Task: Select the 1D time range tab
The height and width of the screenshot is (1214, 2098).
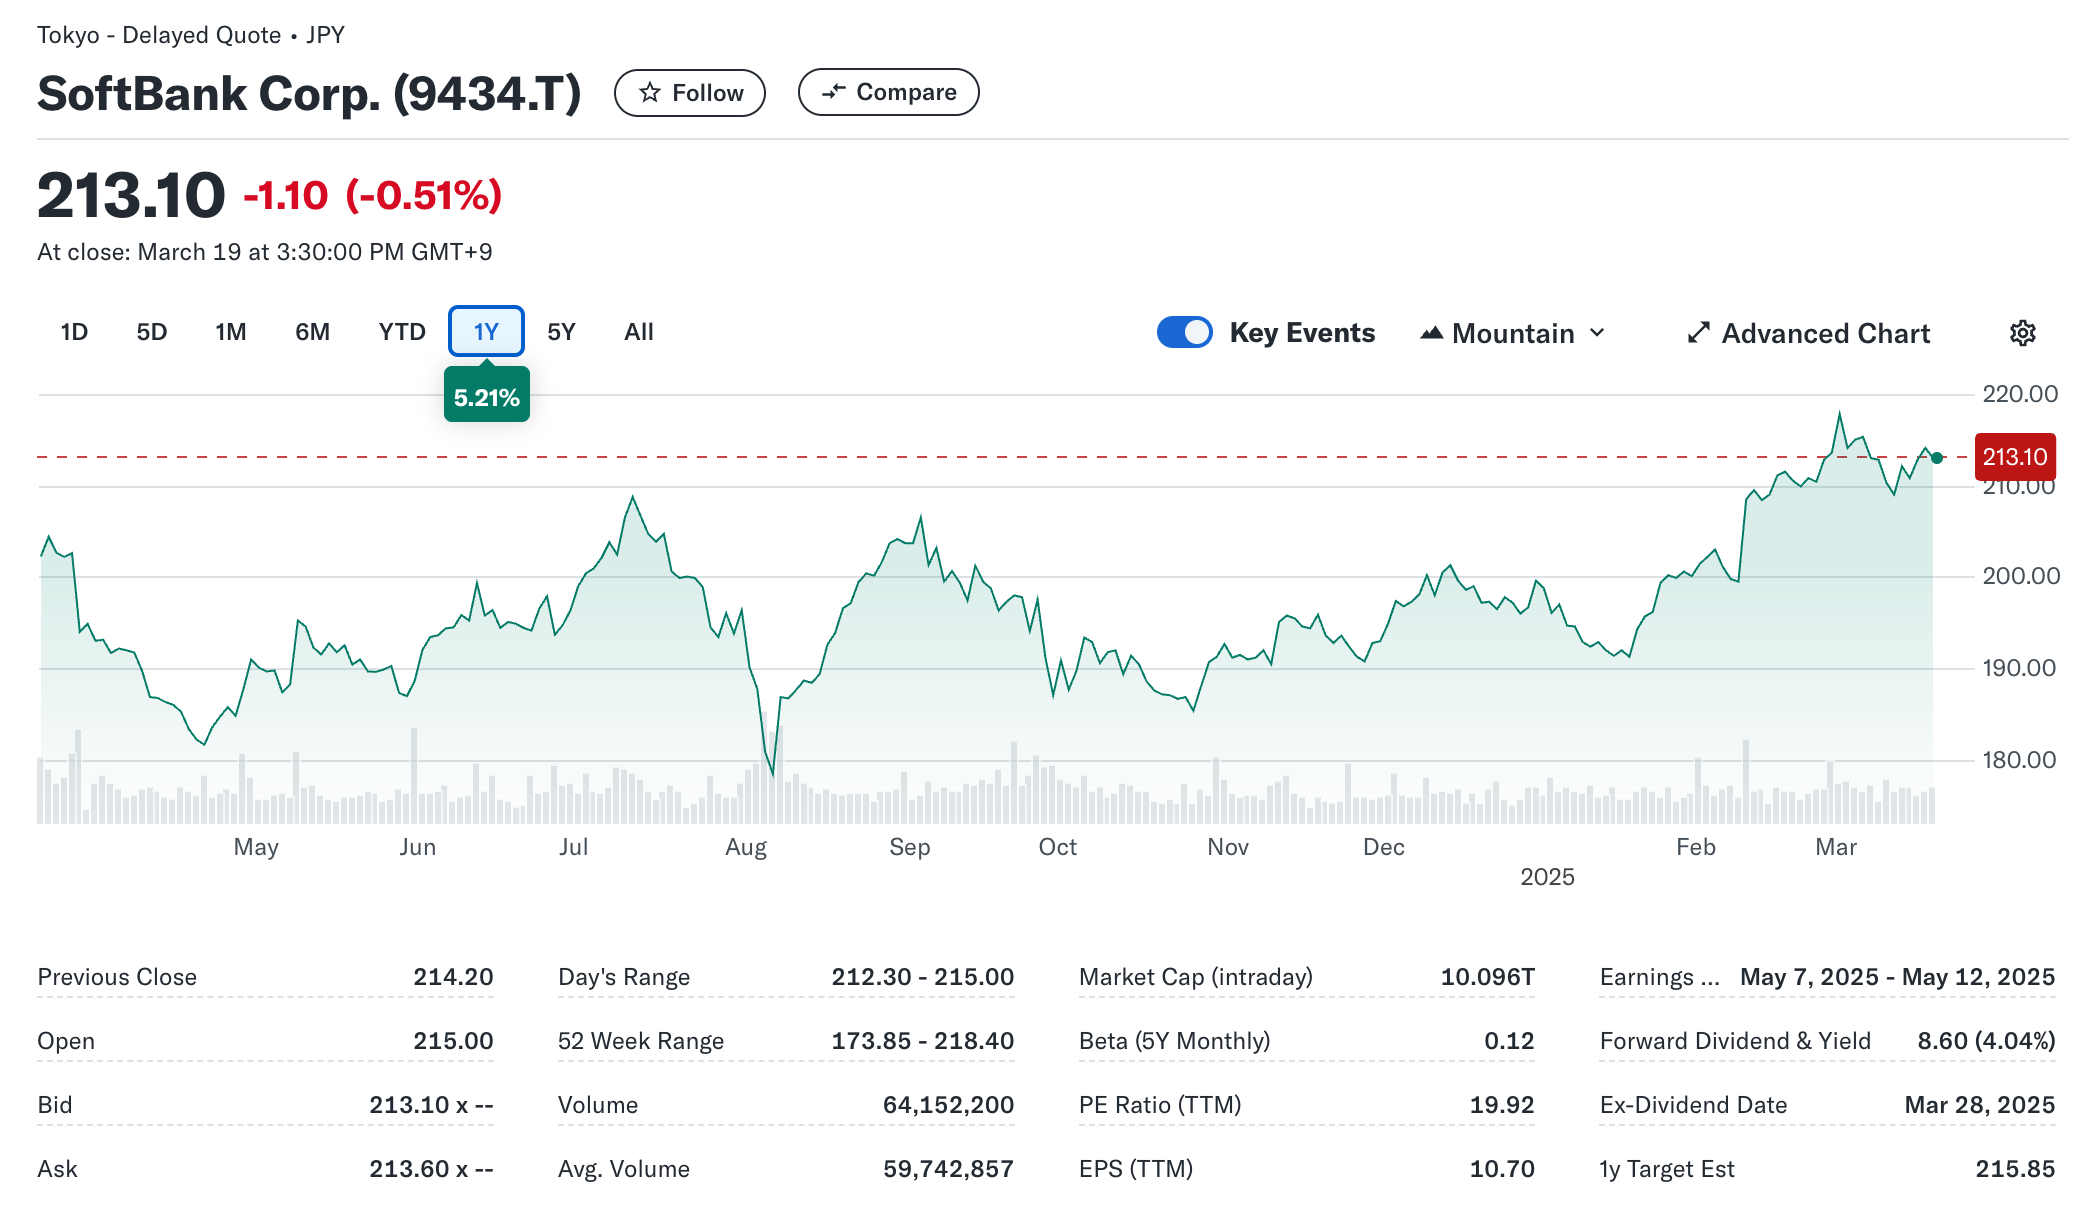Action: coord(74,332)
